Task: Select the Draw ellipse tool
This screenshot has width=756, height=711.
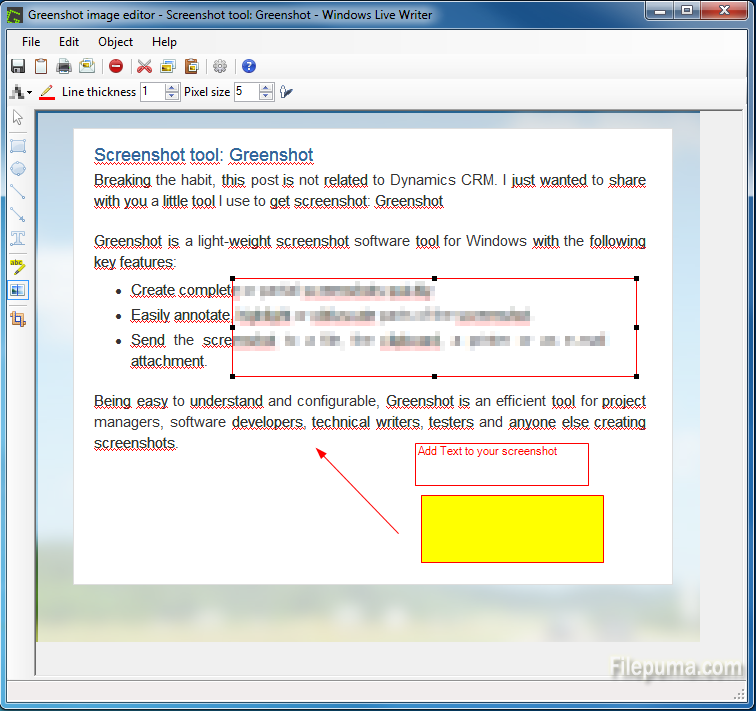Action: click(18, 168)
